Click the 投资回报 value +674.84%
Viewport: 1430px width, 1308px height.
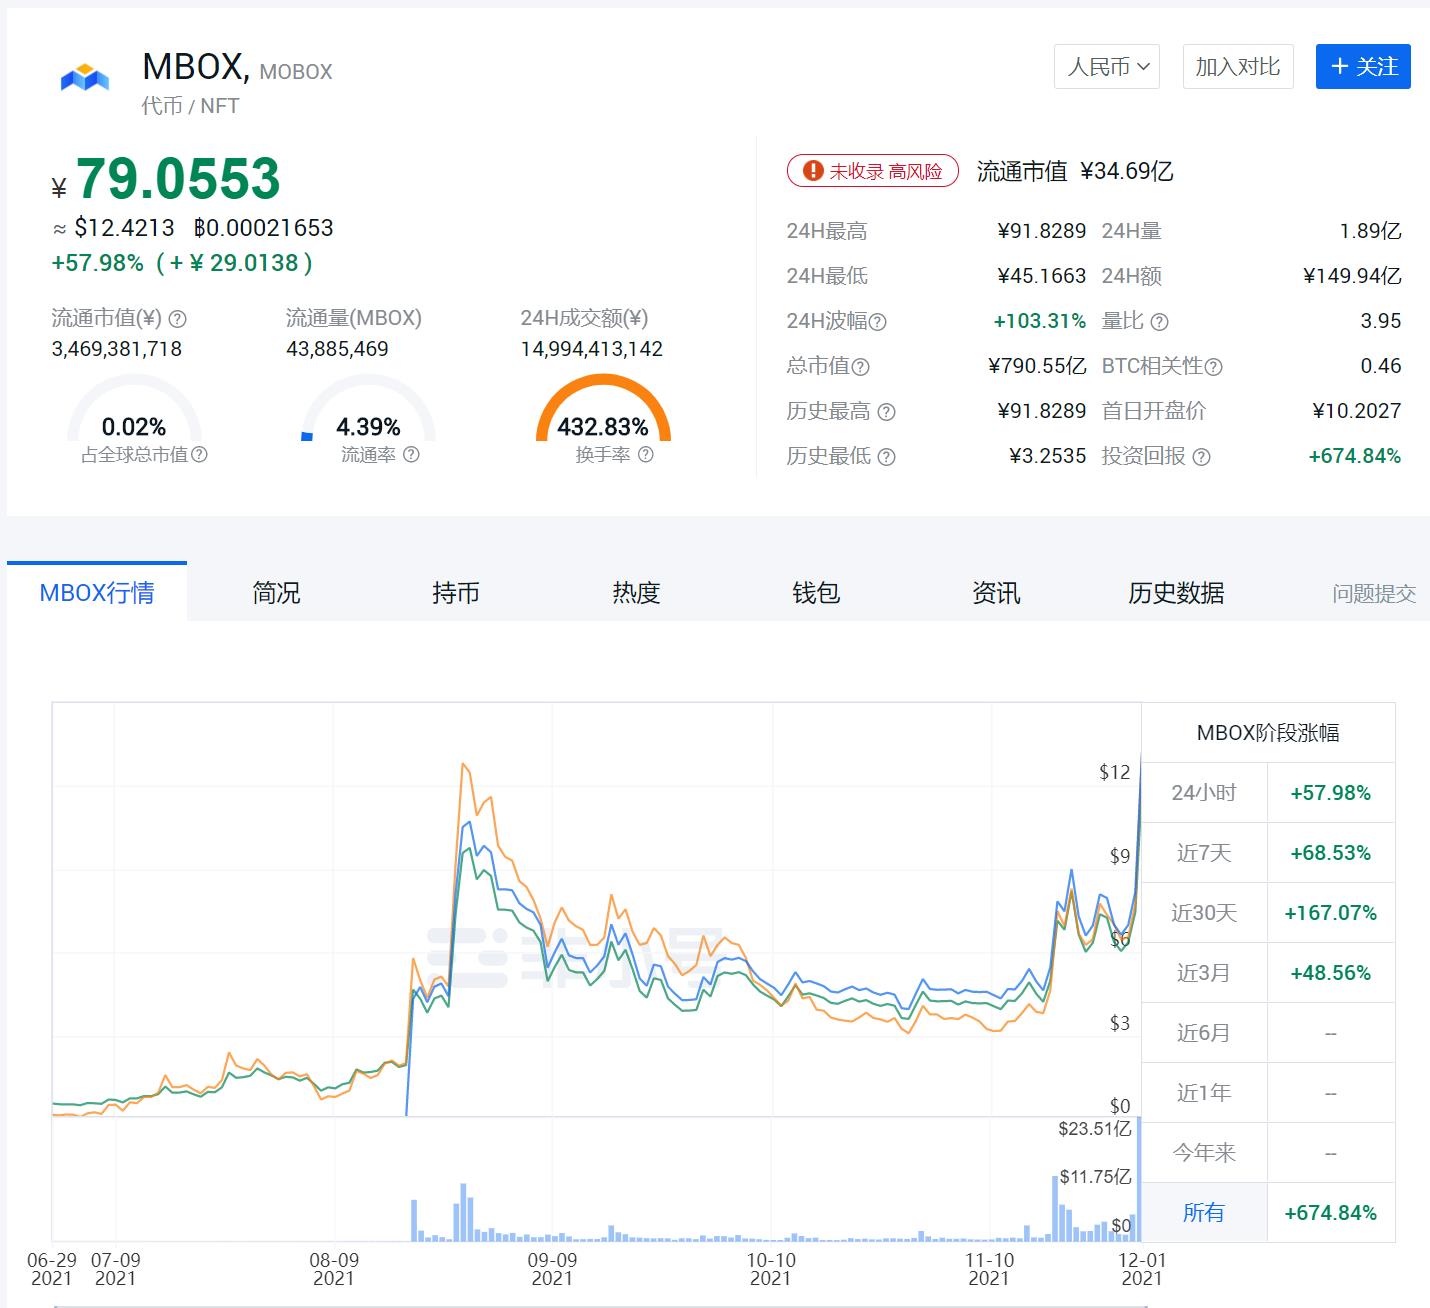point(1355,456)
